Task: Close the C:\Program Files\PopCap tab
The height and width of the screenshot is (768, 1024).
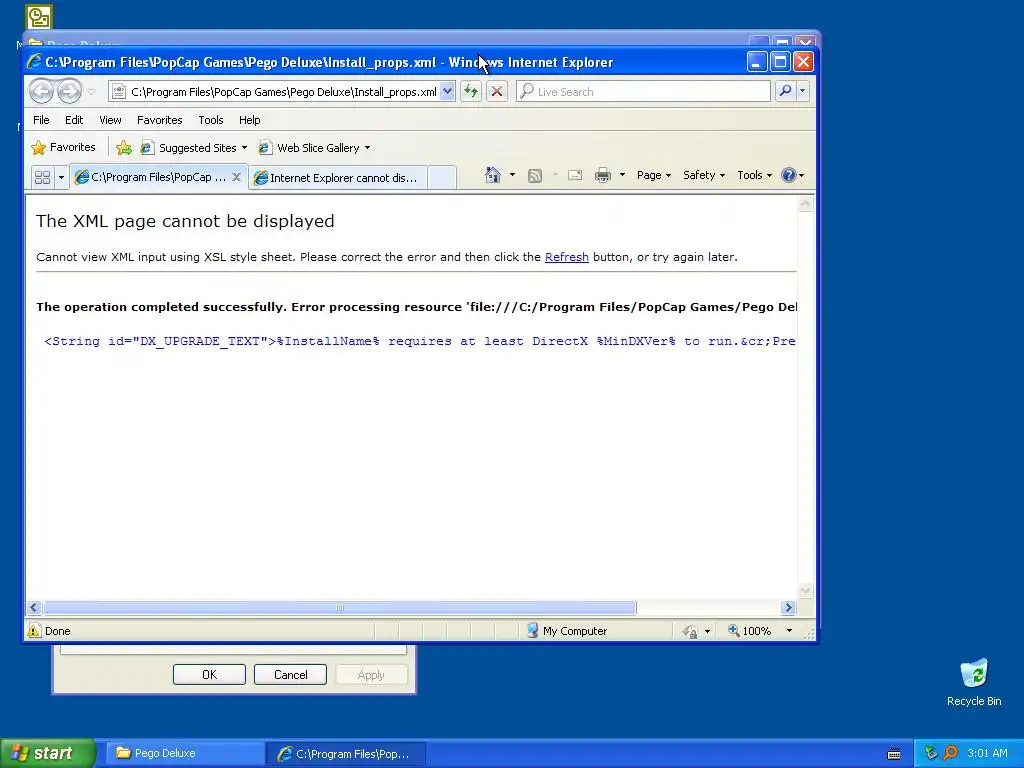Action: [x=236, y=177]
